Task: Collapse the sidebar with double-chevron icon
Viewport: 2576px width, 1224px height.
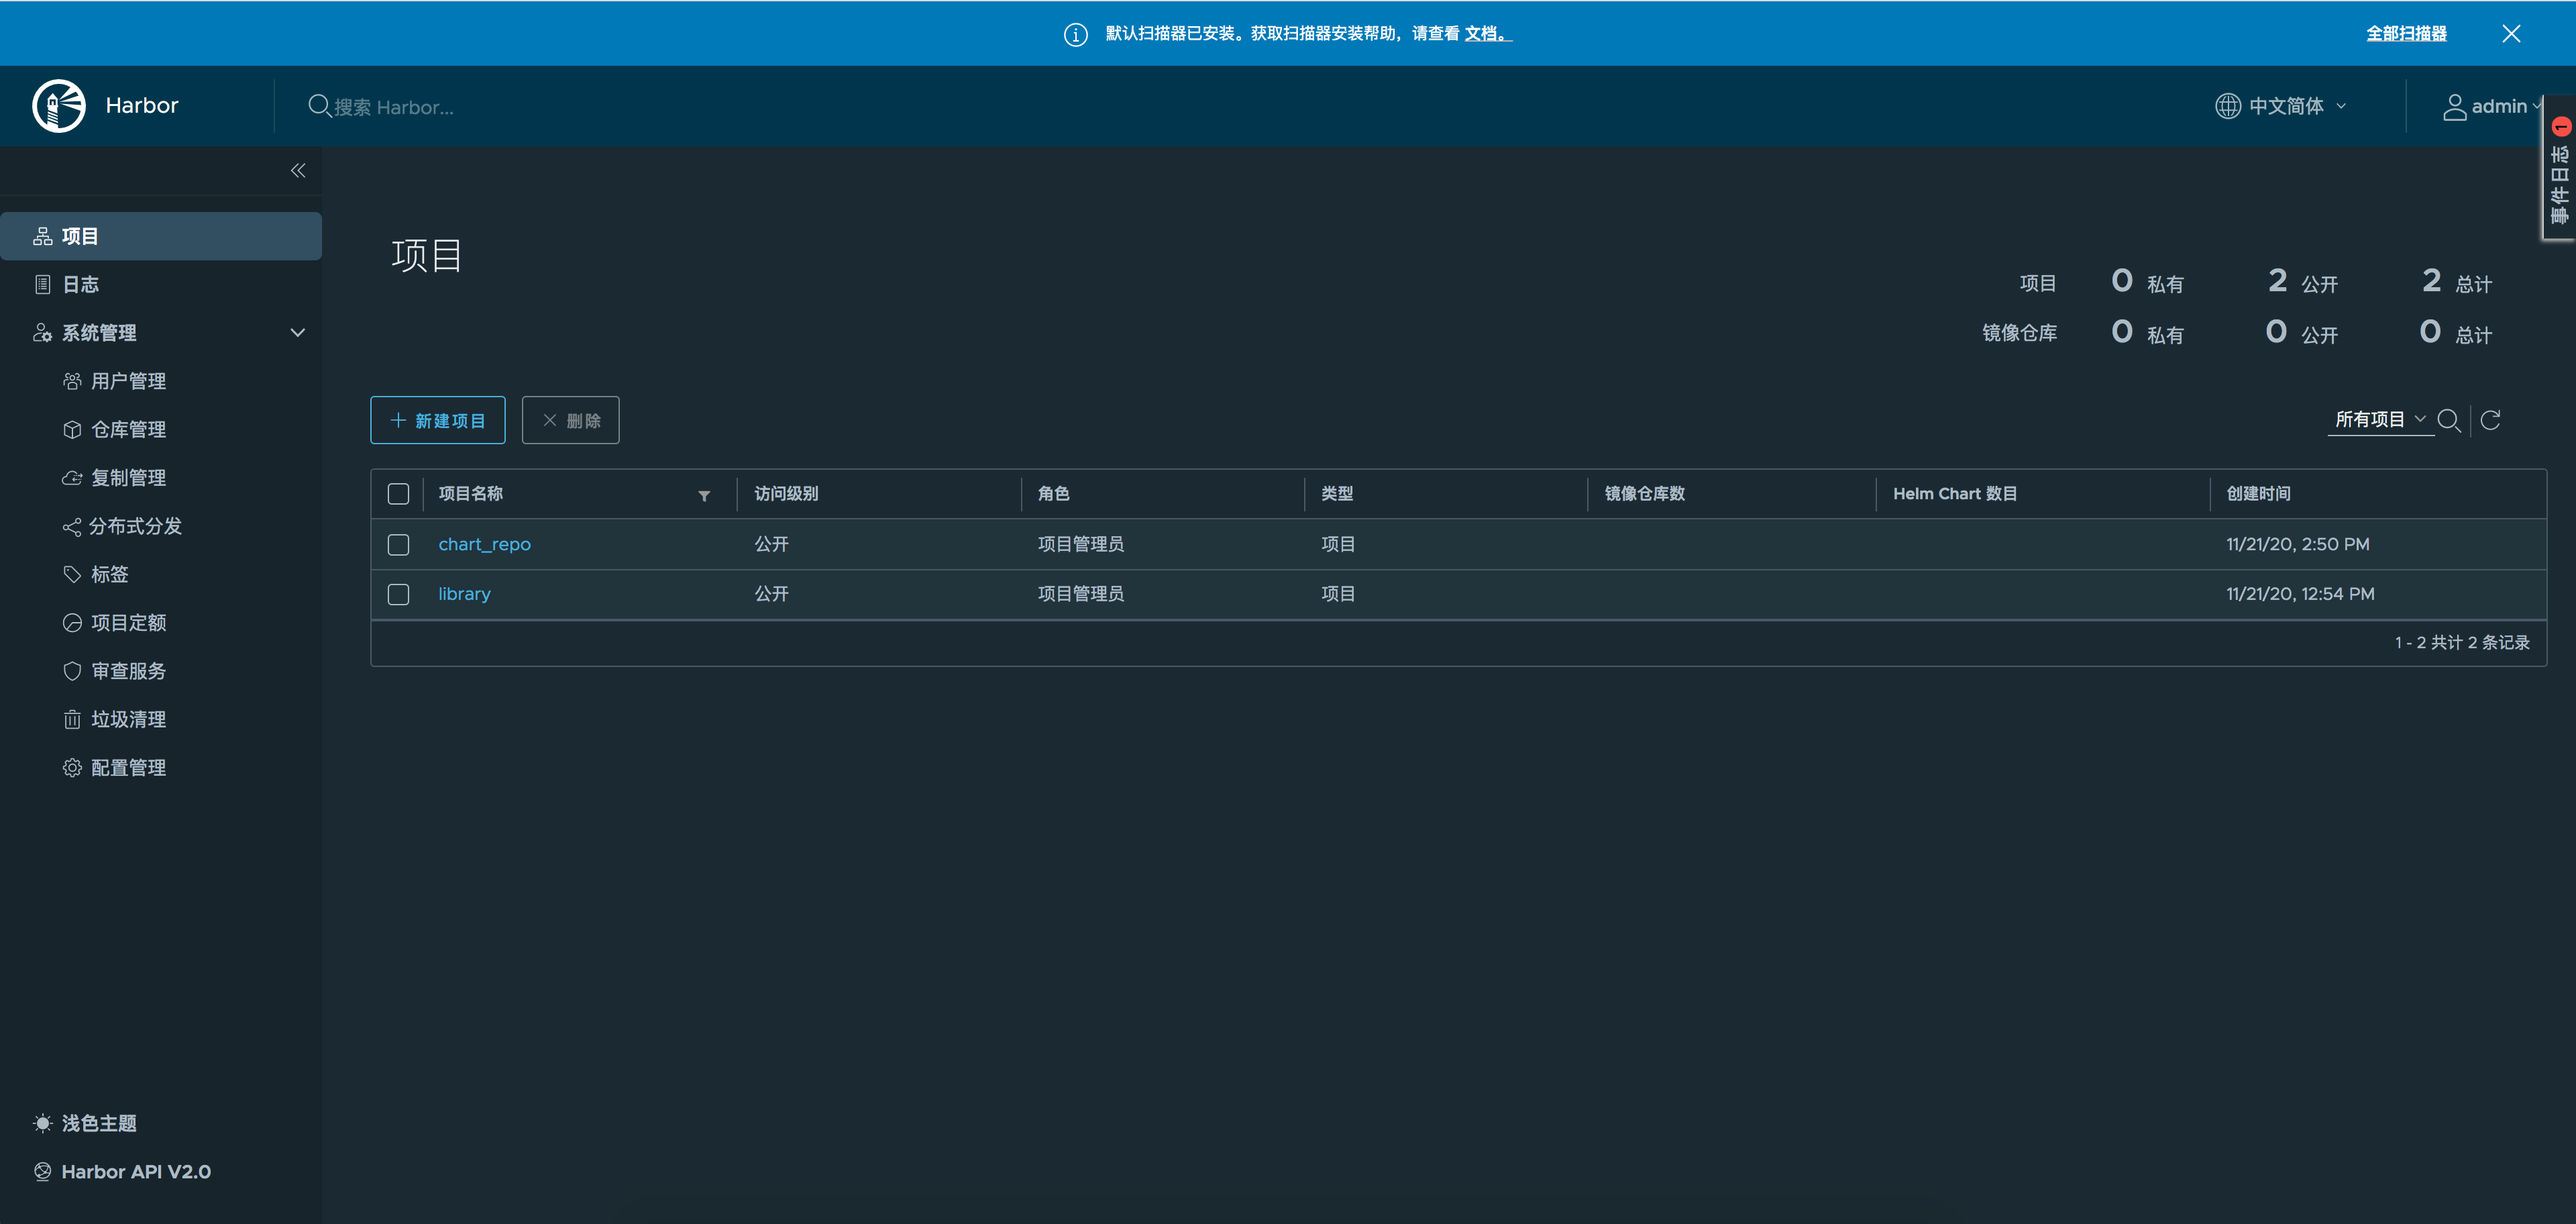Action: tap(298, 171)
